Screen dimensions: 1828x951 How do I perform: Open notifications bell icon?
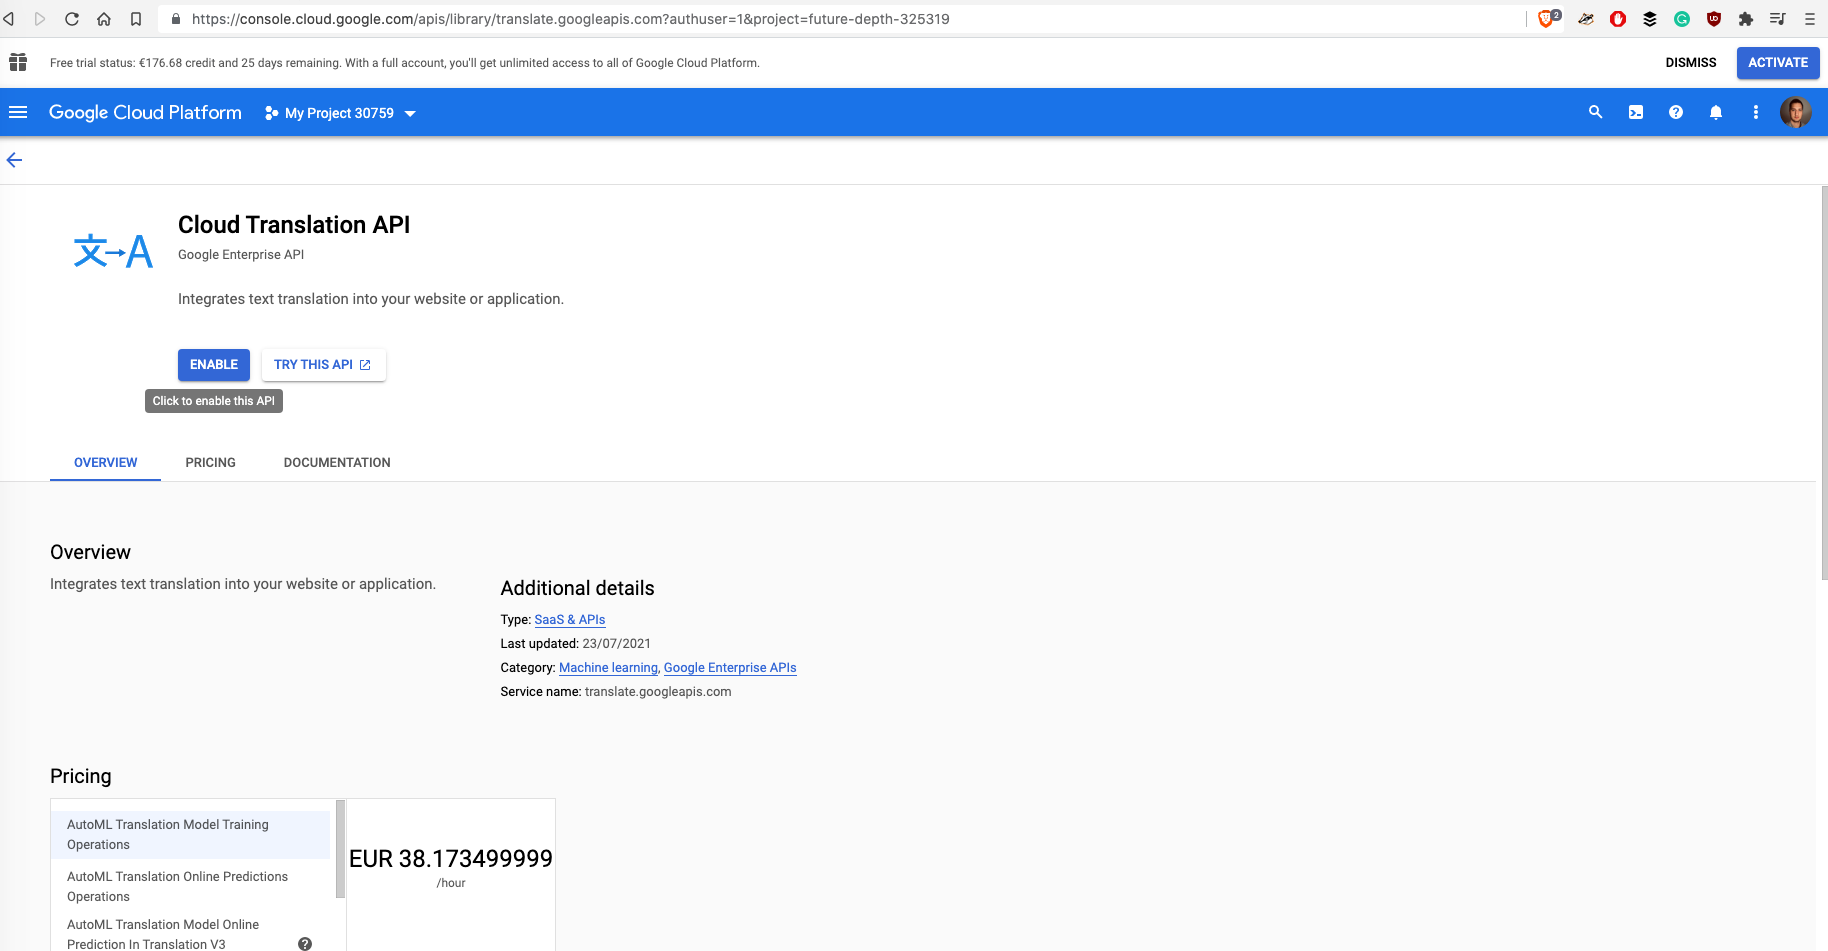(1716, 112)
